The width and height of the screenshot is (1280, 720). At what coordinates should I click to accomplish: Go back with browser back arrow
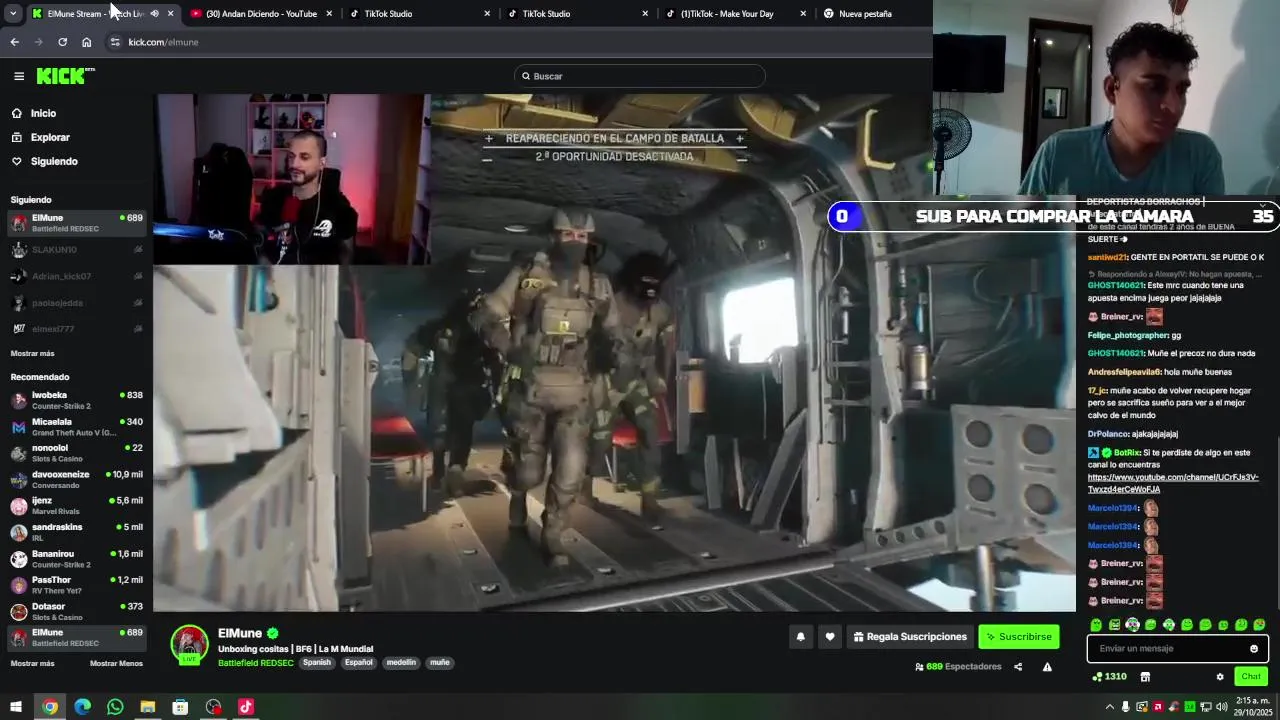(14, 42)
